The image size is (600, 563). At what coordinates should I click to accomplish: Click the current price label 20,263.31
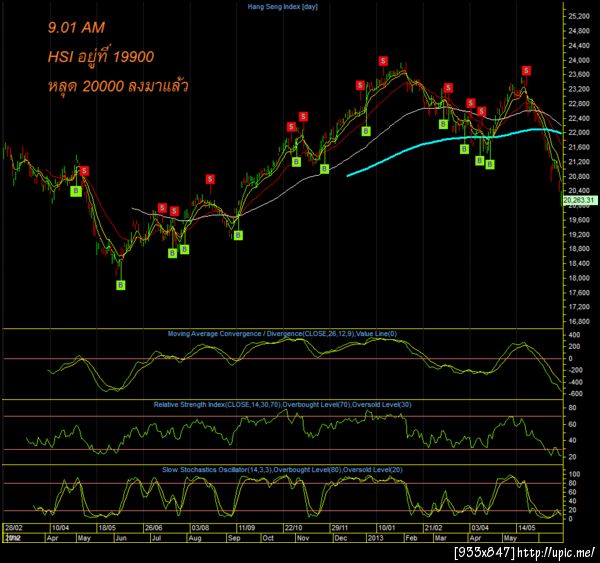point(580,200)
